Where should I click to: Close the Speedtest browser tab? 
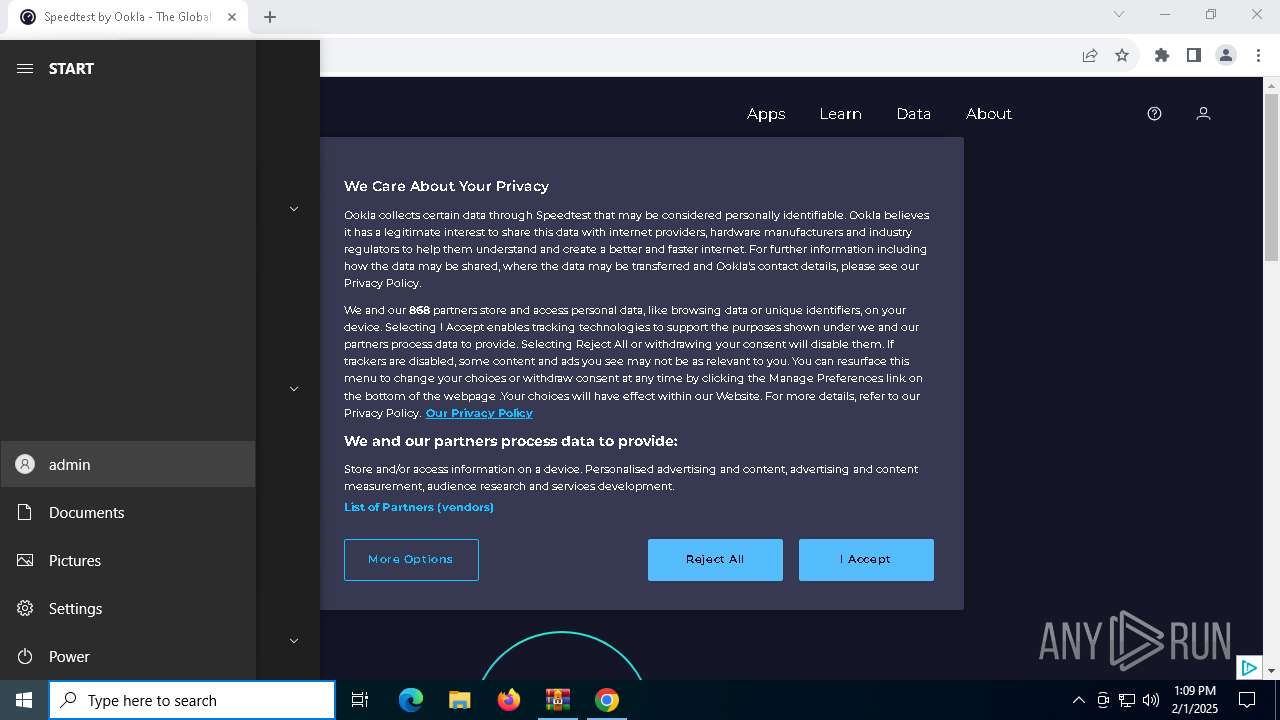pos(232,17)
